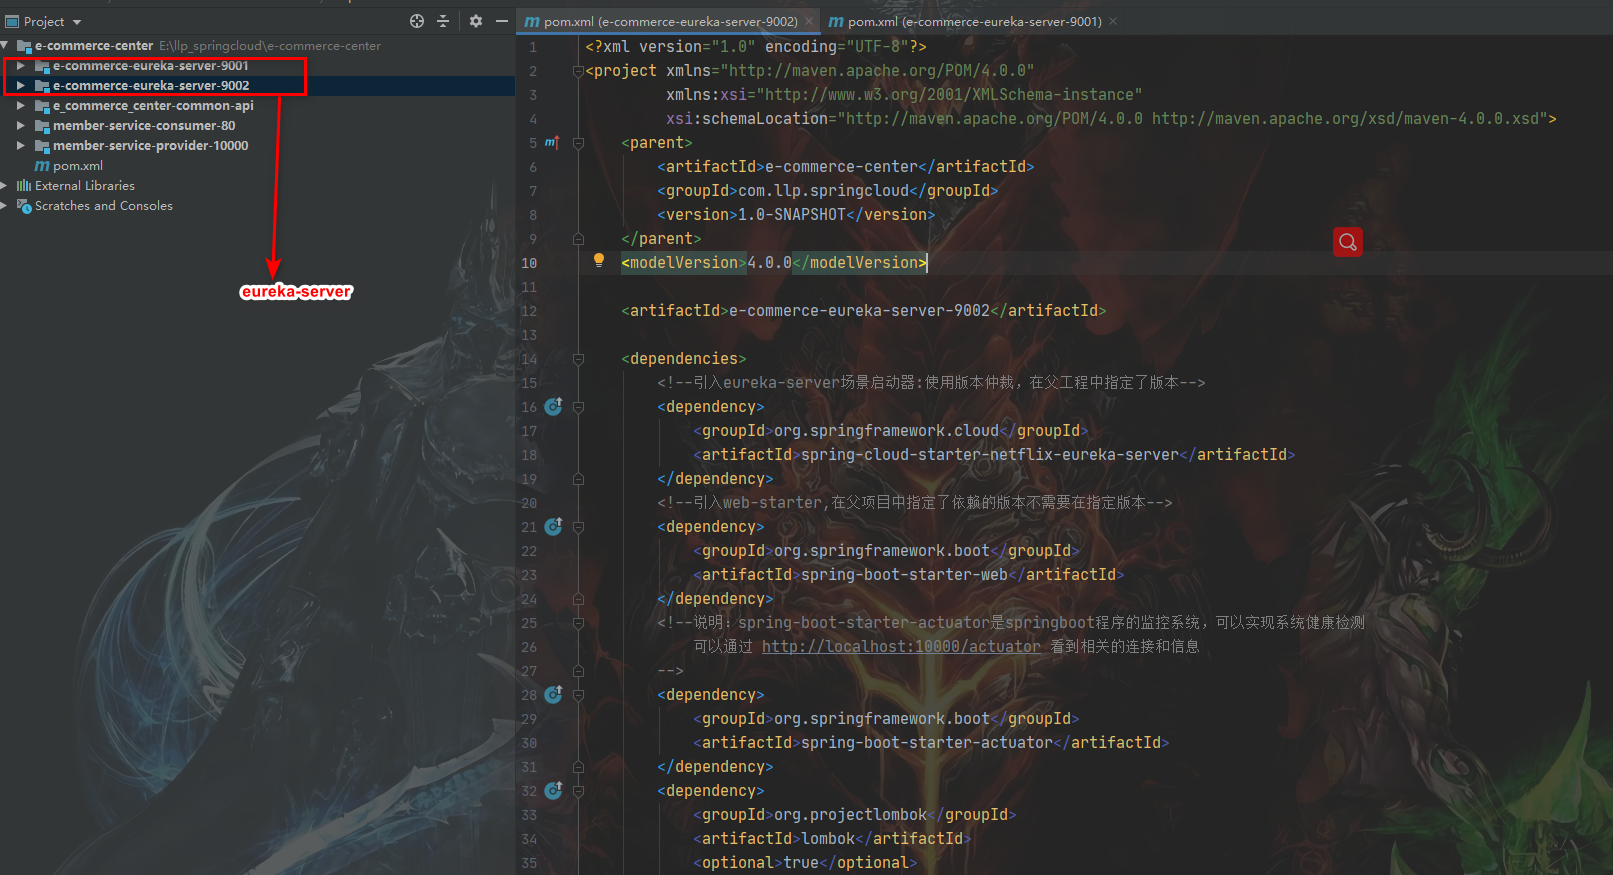Select e-commerce-eureka-server-9002 in tree
Screen dimensions: 1613x875
pos(151,86)
